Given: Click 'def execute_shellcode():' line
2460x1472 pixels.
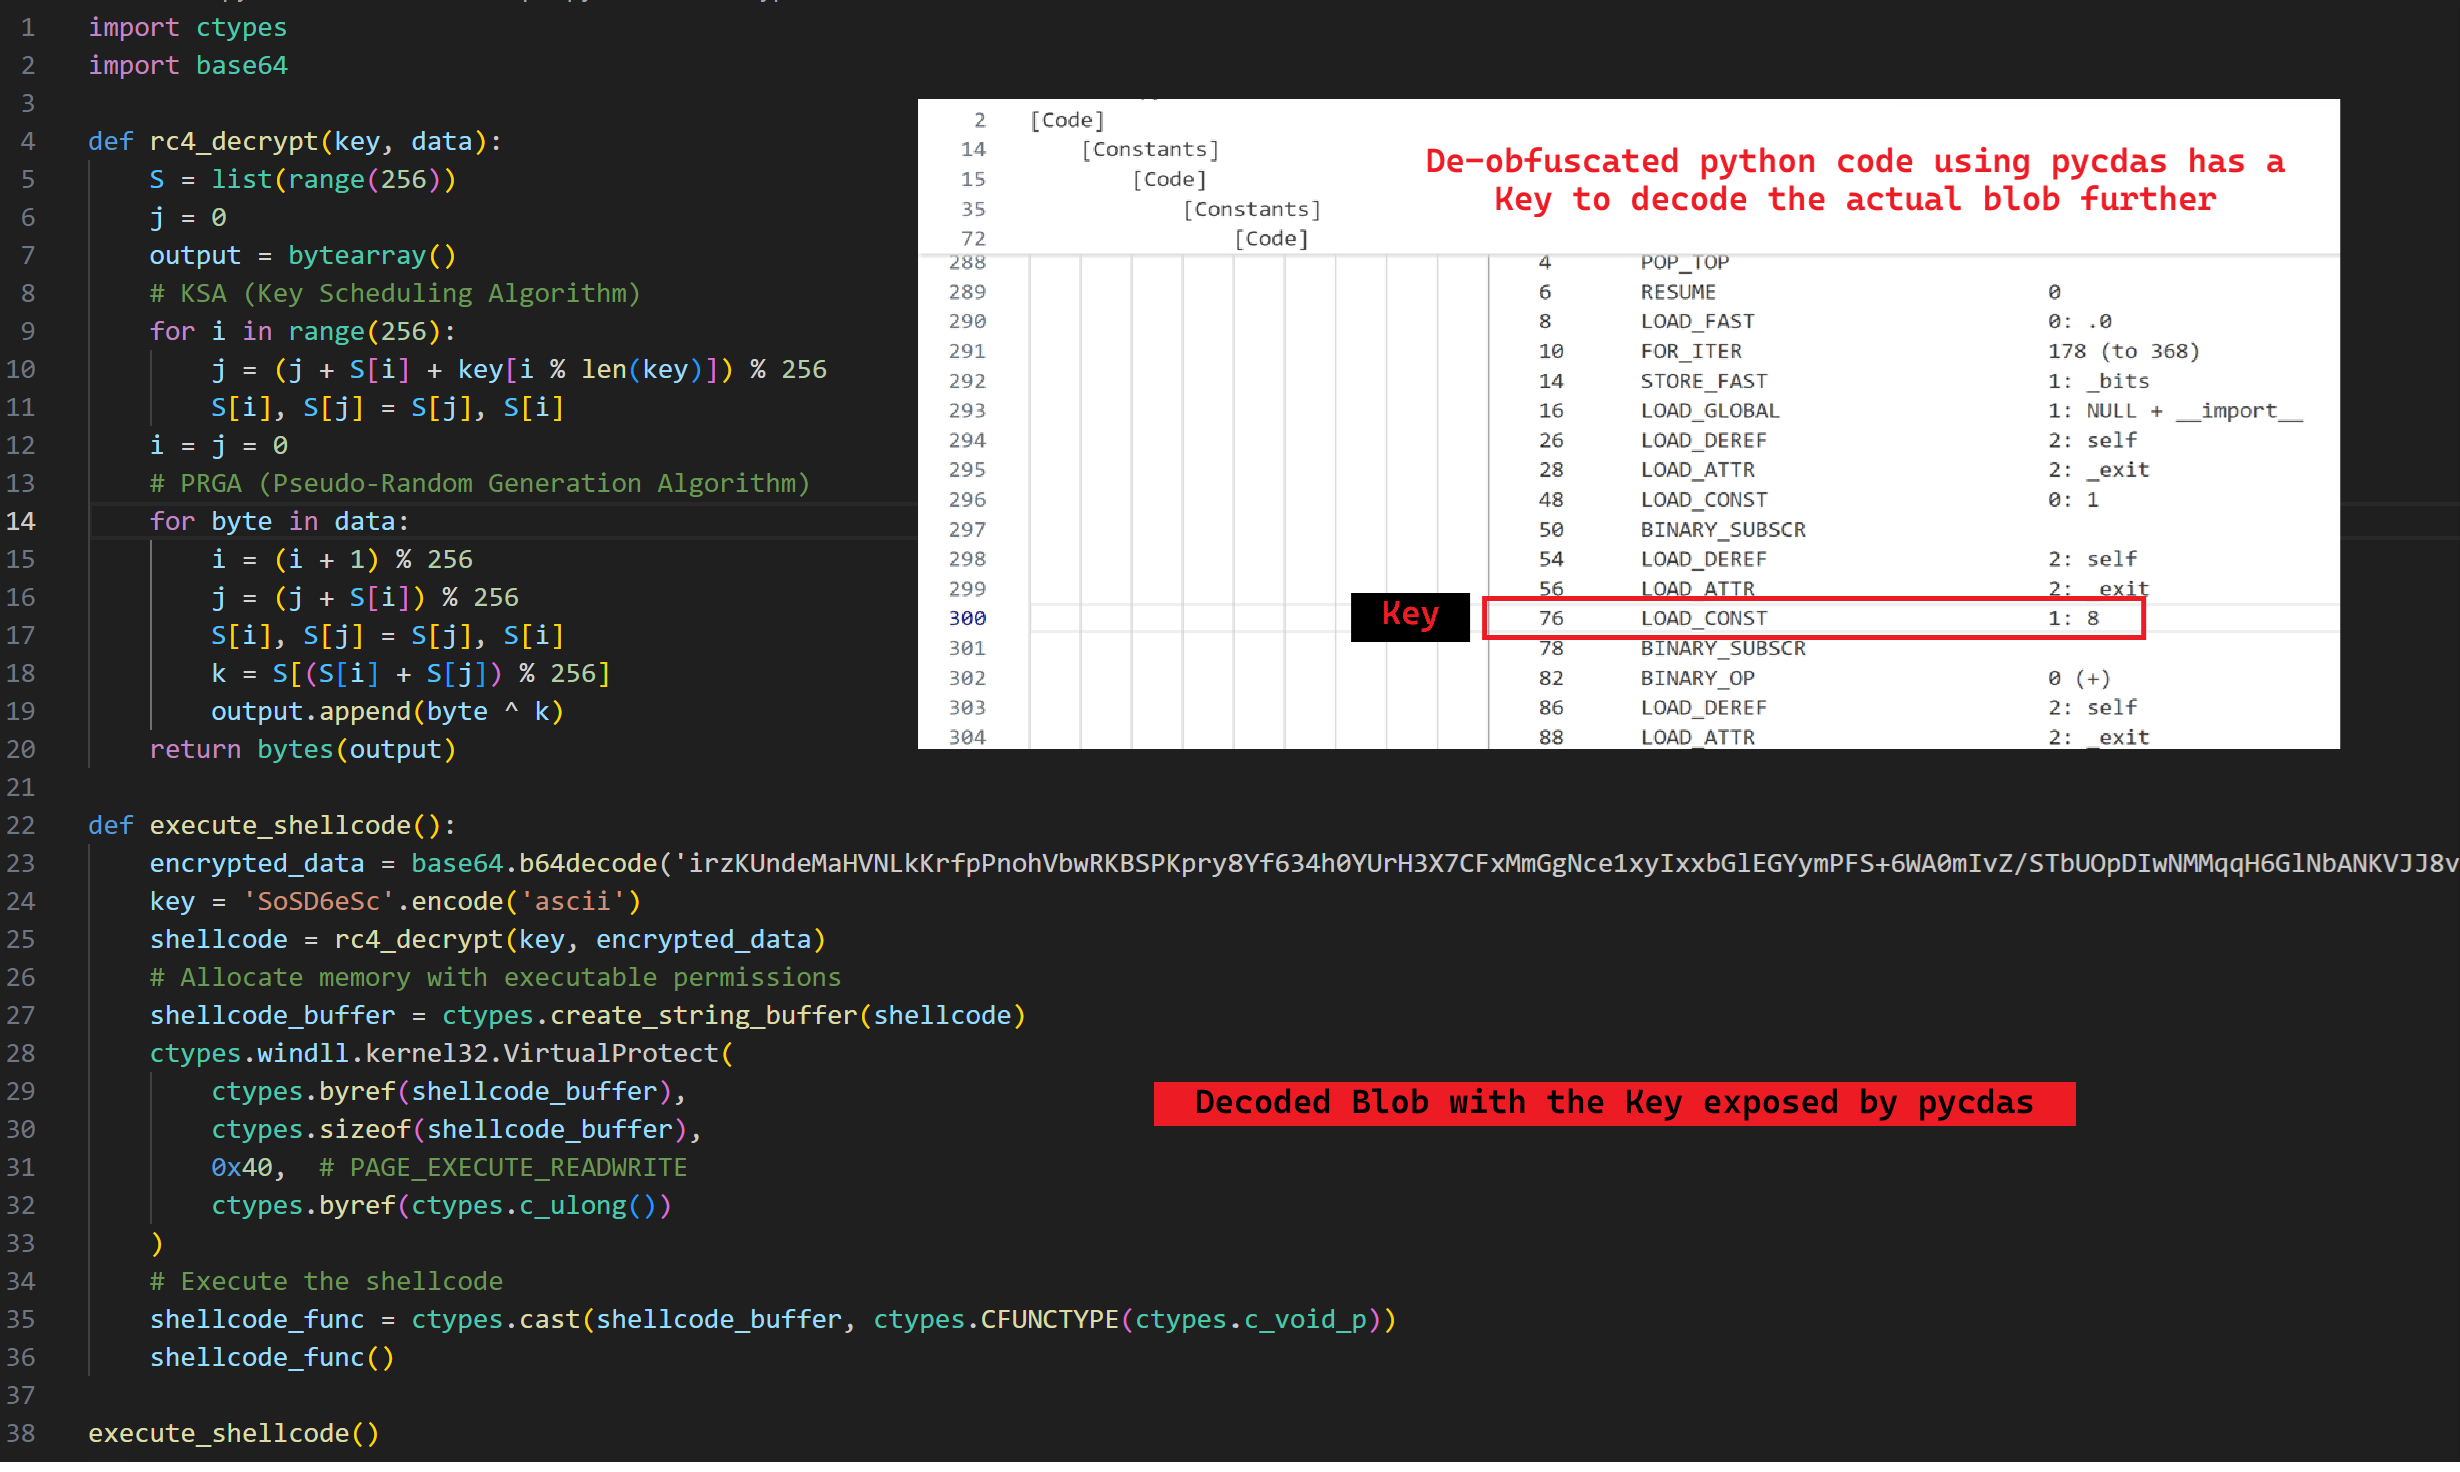Looking at the screenshot, I should point(272,825).
